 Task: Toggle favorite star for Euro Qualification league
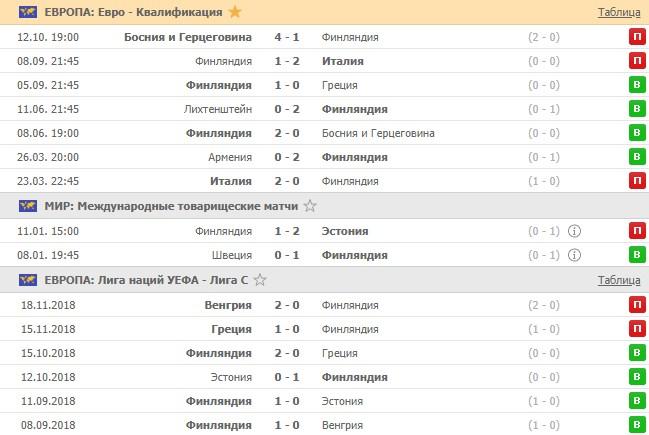(x=235, y=12)
